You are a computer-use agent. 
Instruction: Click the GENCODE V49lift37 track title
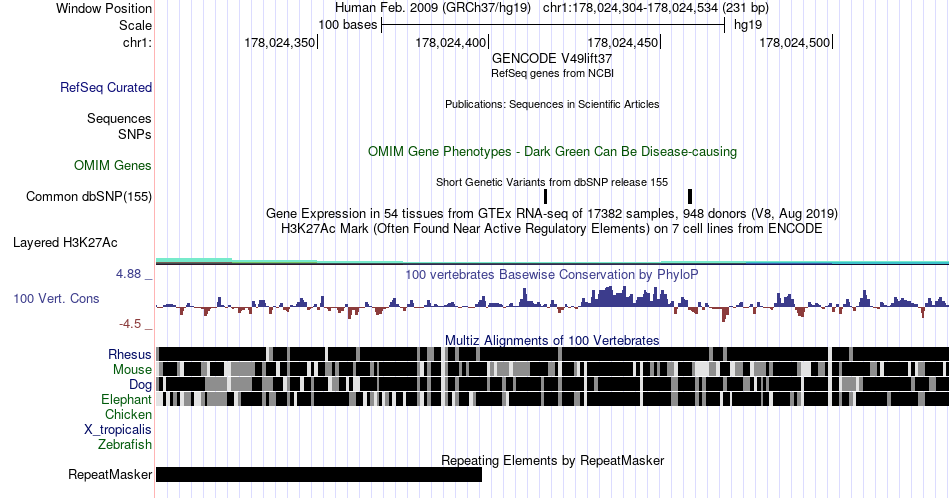pos(552,59)
